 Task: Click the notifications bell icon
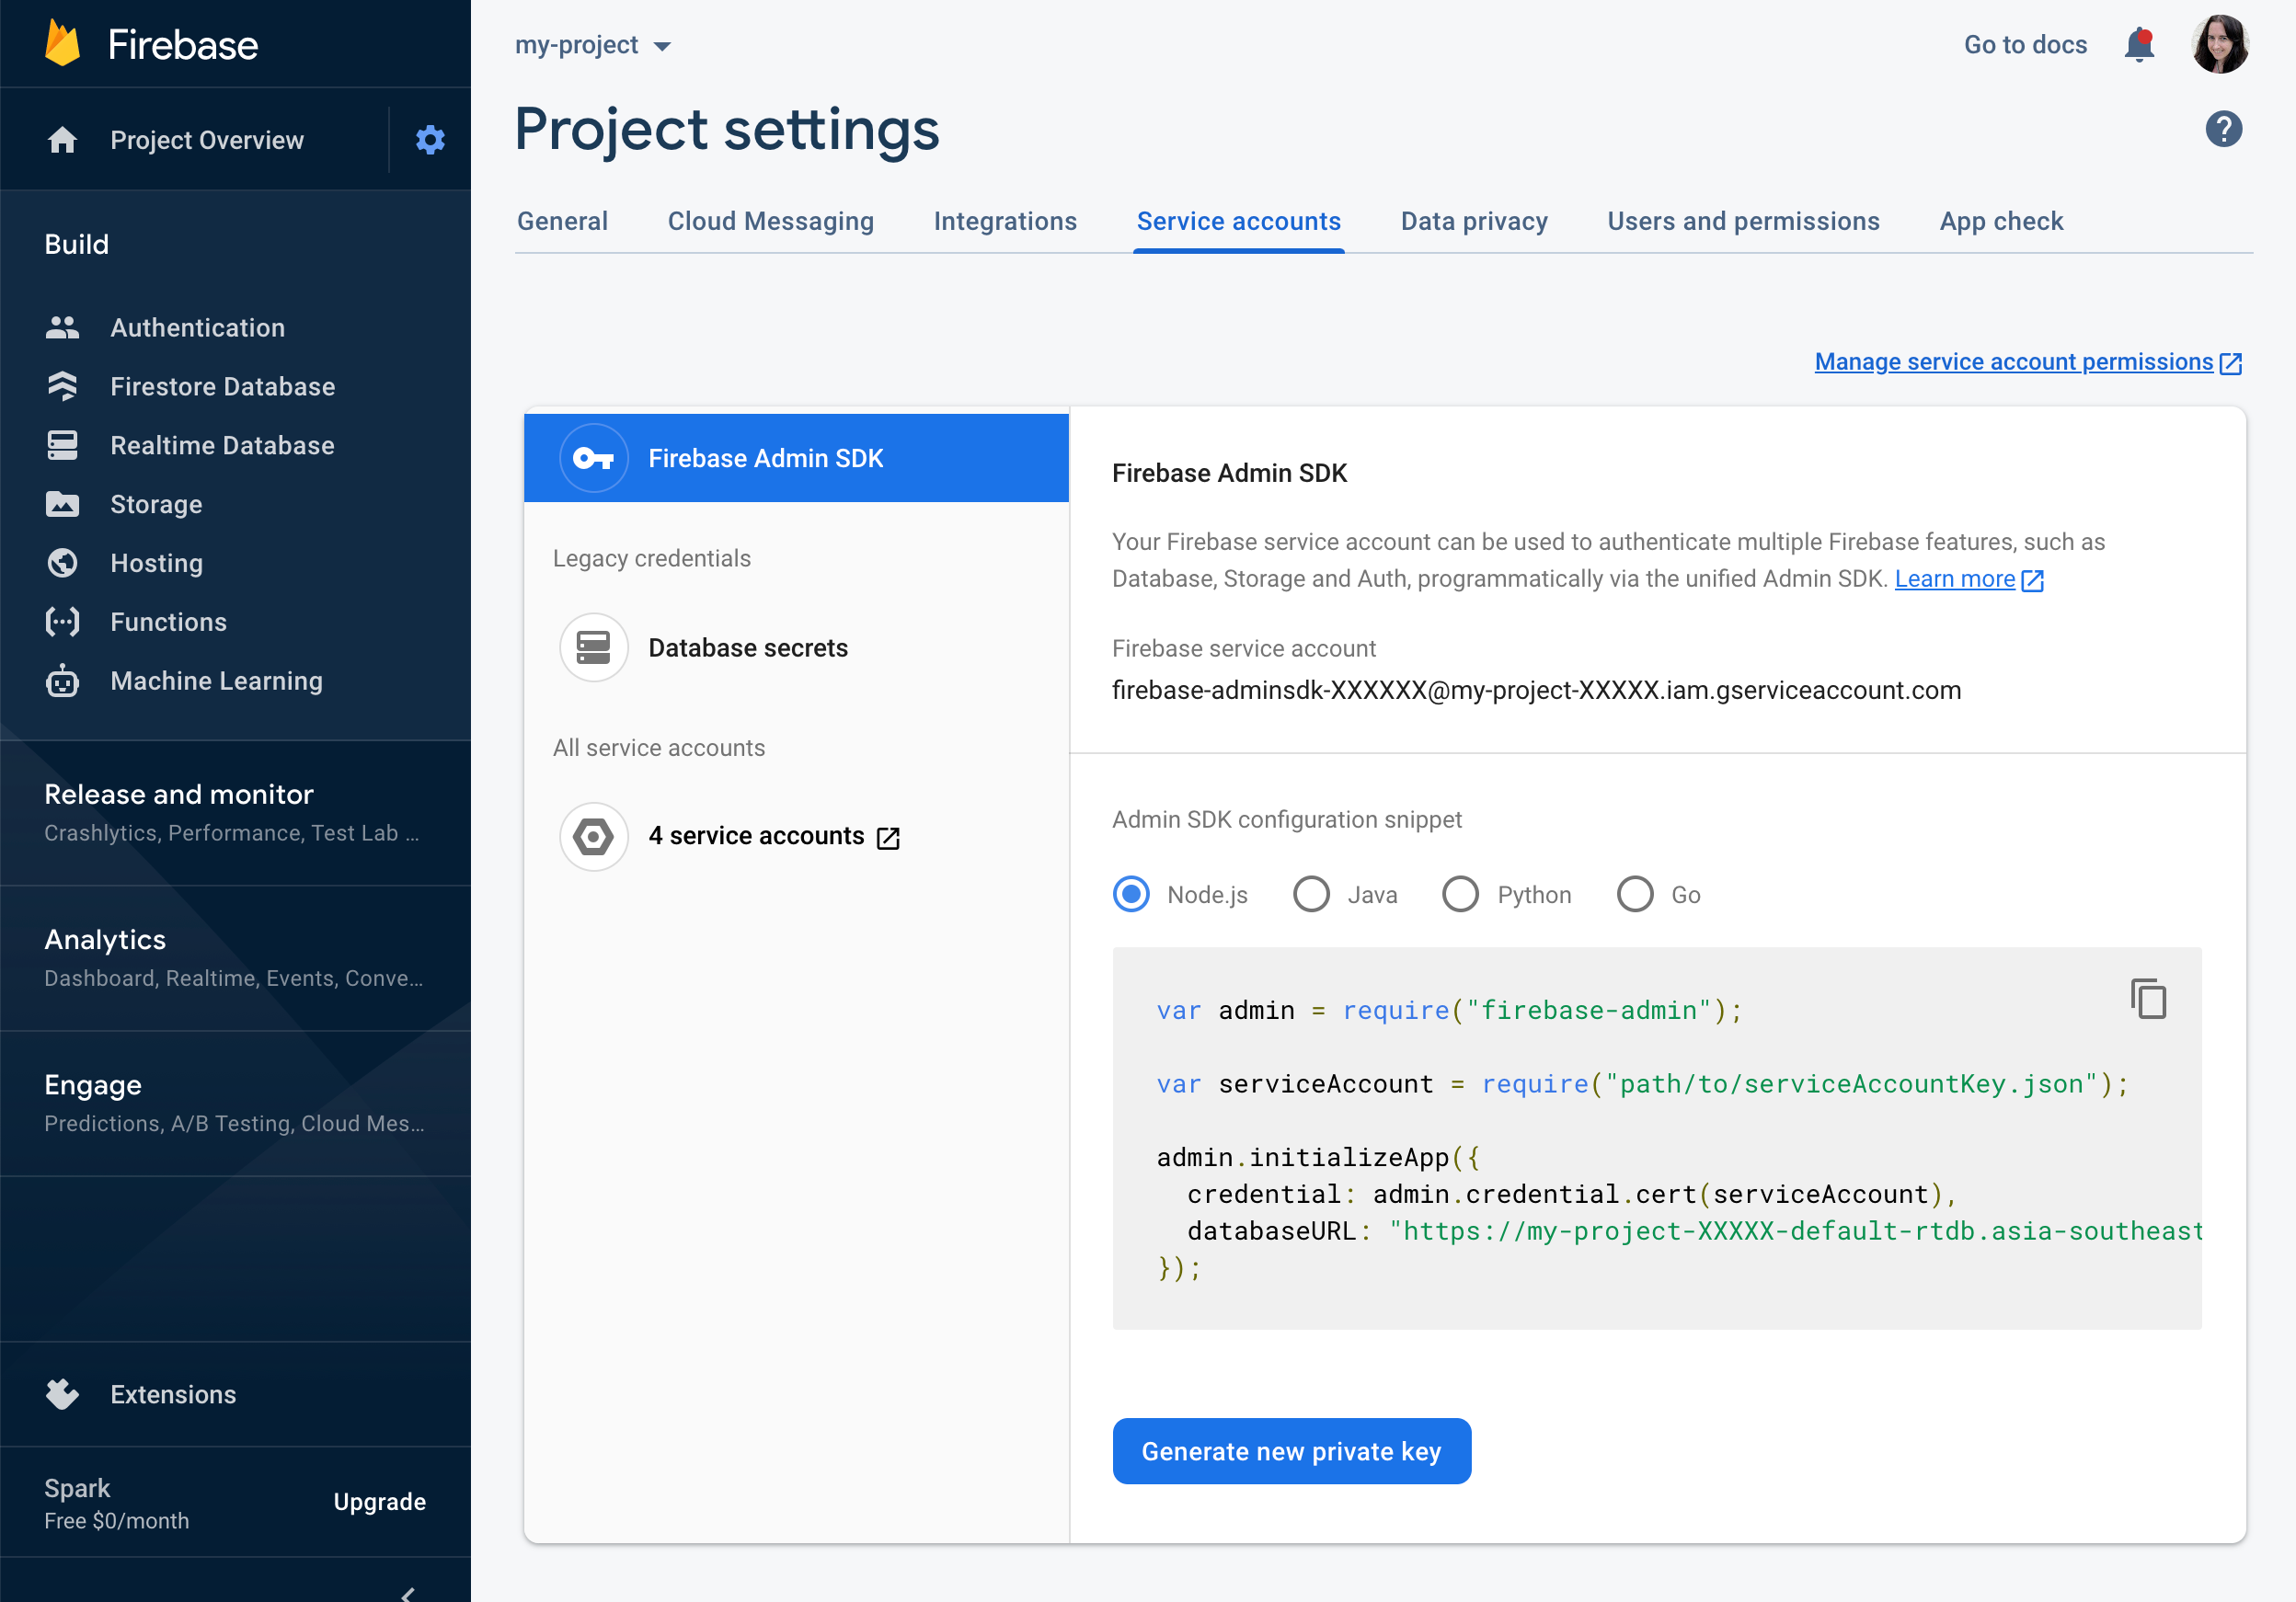click(2138, 45)
